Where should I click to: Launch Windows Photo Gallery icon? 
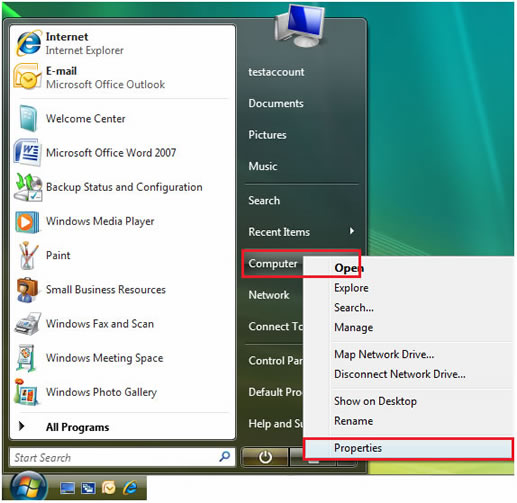pos(26,392)
